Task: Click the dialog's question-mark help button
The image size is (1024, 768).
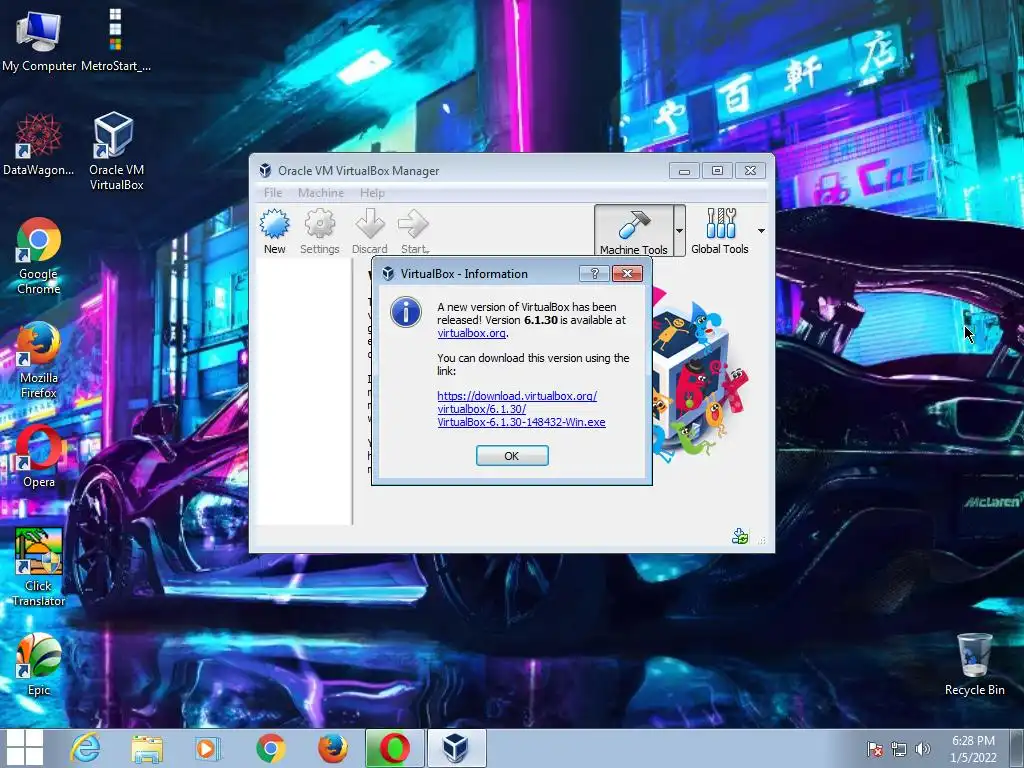Action: coord(594,274)
